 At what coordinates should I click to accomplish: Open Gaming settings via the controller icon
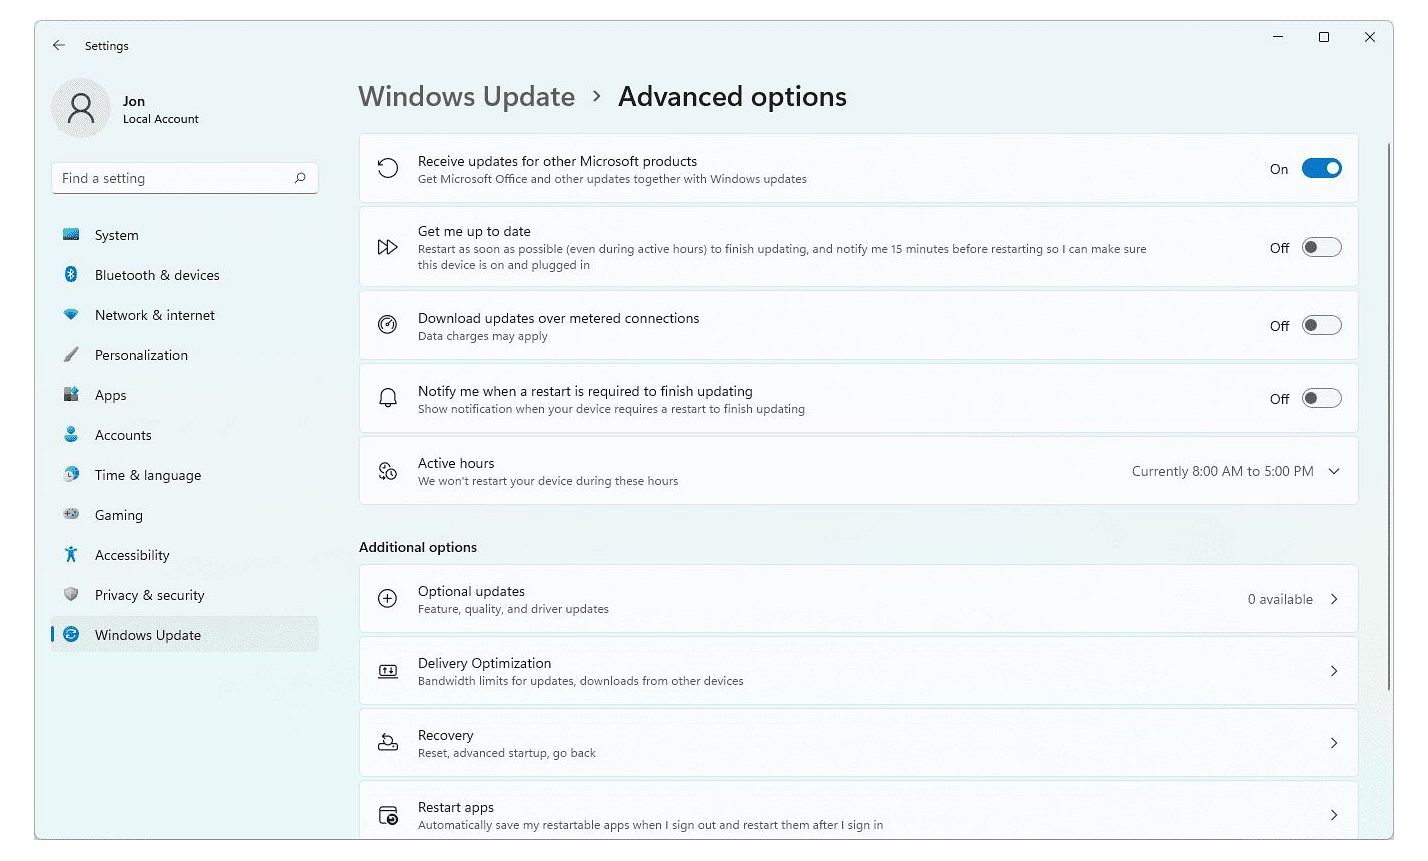click(x=71, y=515)
